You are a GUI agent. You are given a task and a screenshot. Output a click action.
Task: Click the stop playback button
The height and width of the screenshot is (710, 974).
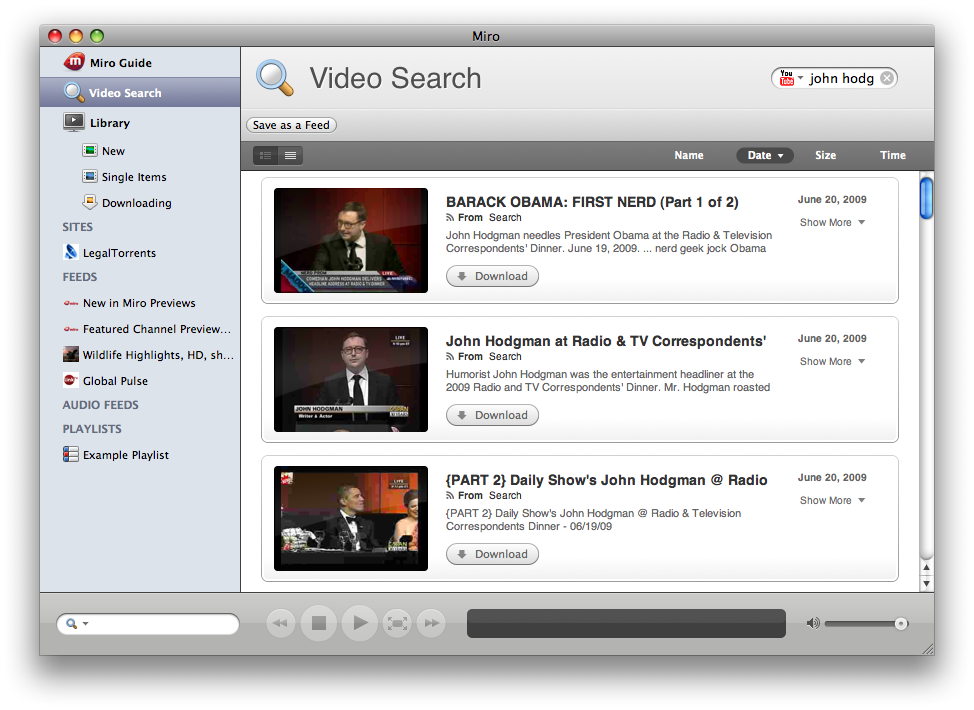[x=319, y=623]
